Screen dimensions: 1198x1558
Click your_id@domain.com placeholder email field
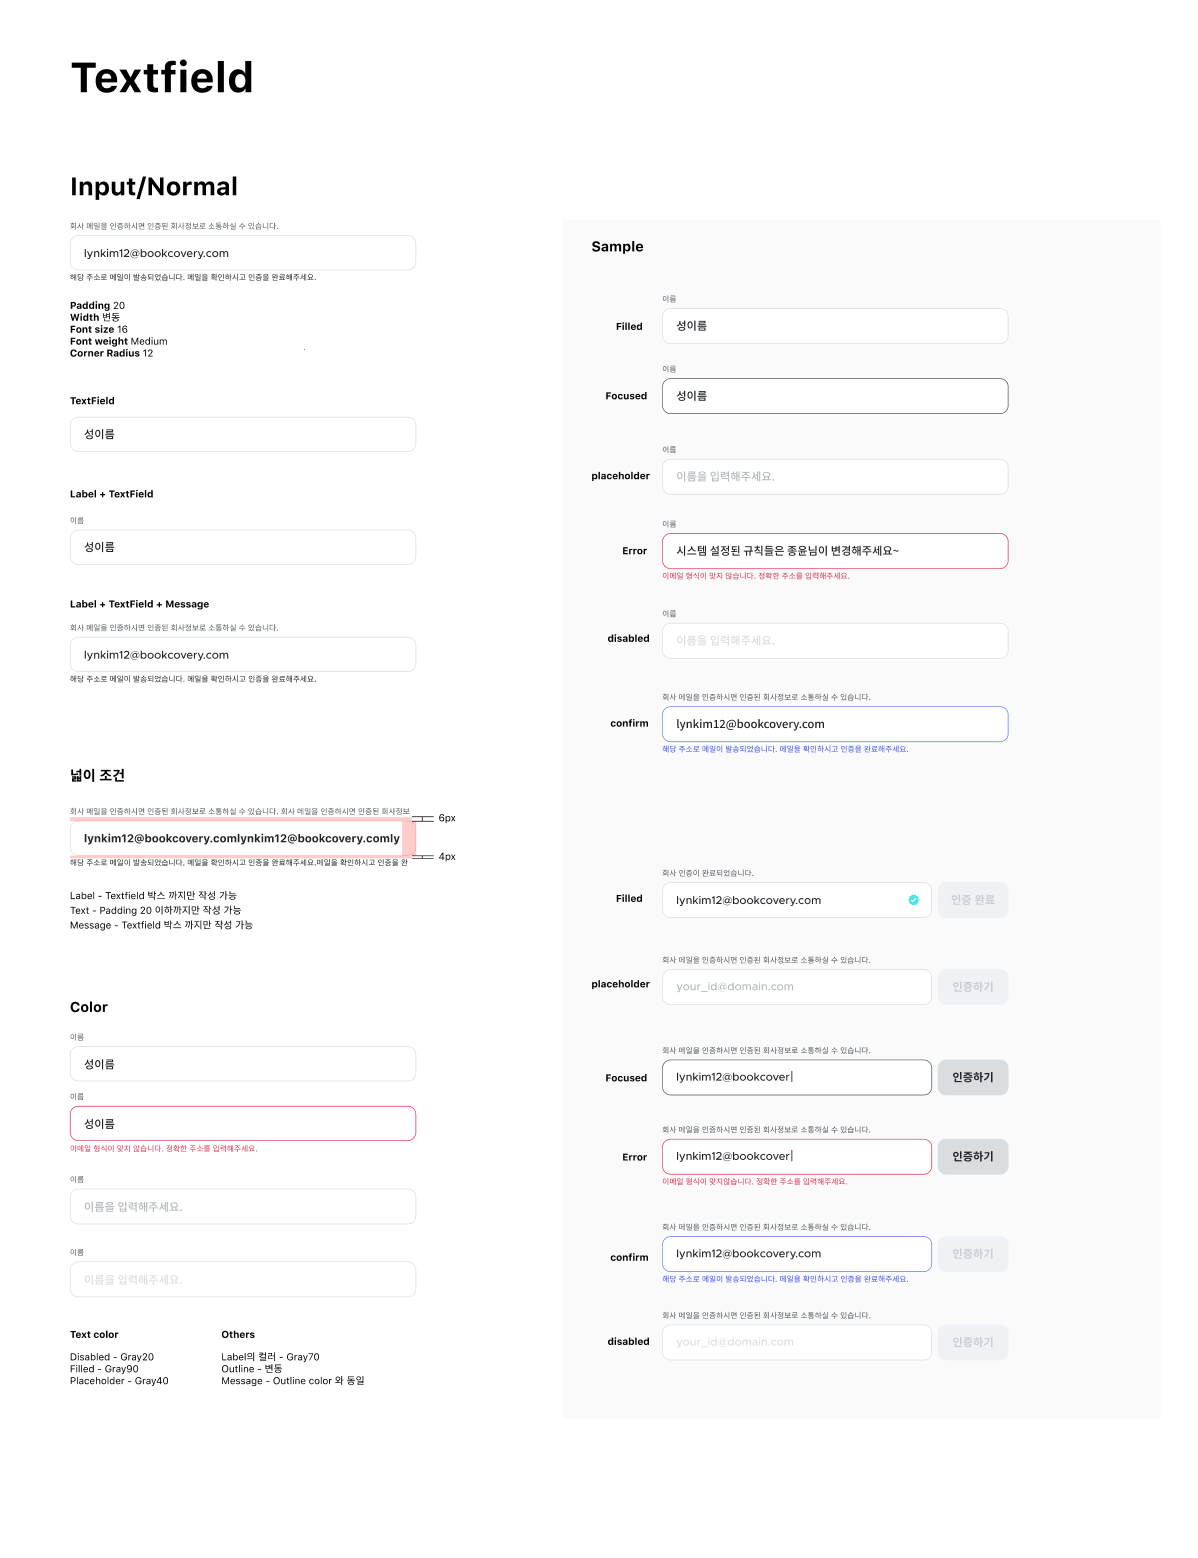point(796,987)
